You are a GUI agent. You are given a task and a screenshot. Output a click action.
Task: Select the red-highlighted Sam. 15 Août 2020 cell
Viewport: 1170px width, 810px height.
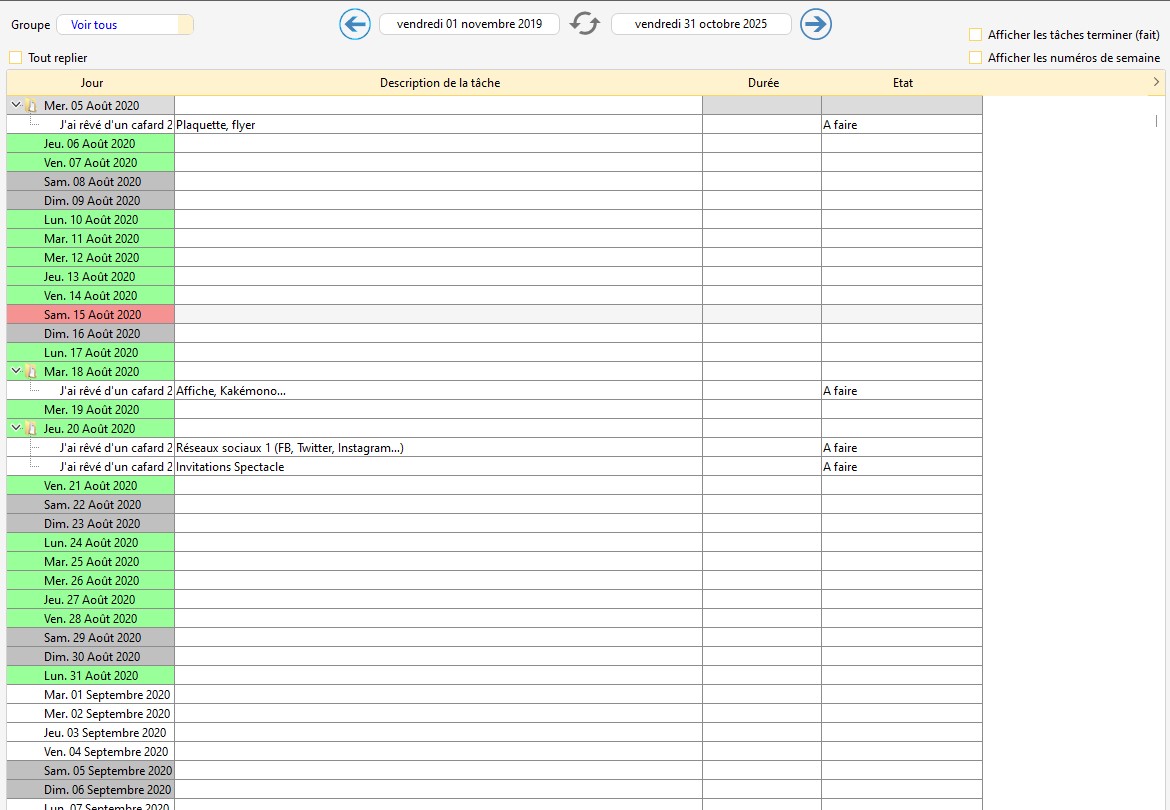(x=91, y=315)
